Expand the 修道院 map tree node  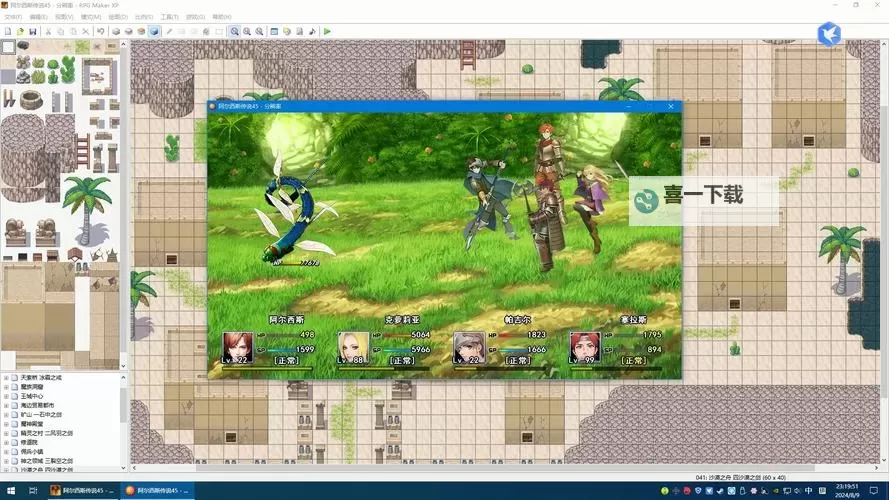6,441
